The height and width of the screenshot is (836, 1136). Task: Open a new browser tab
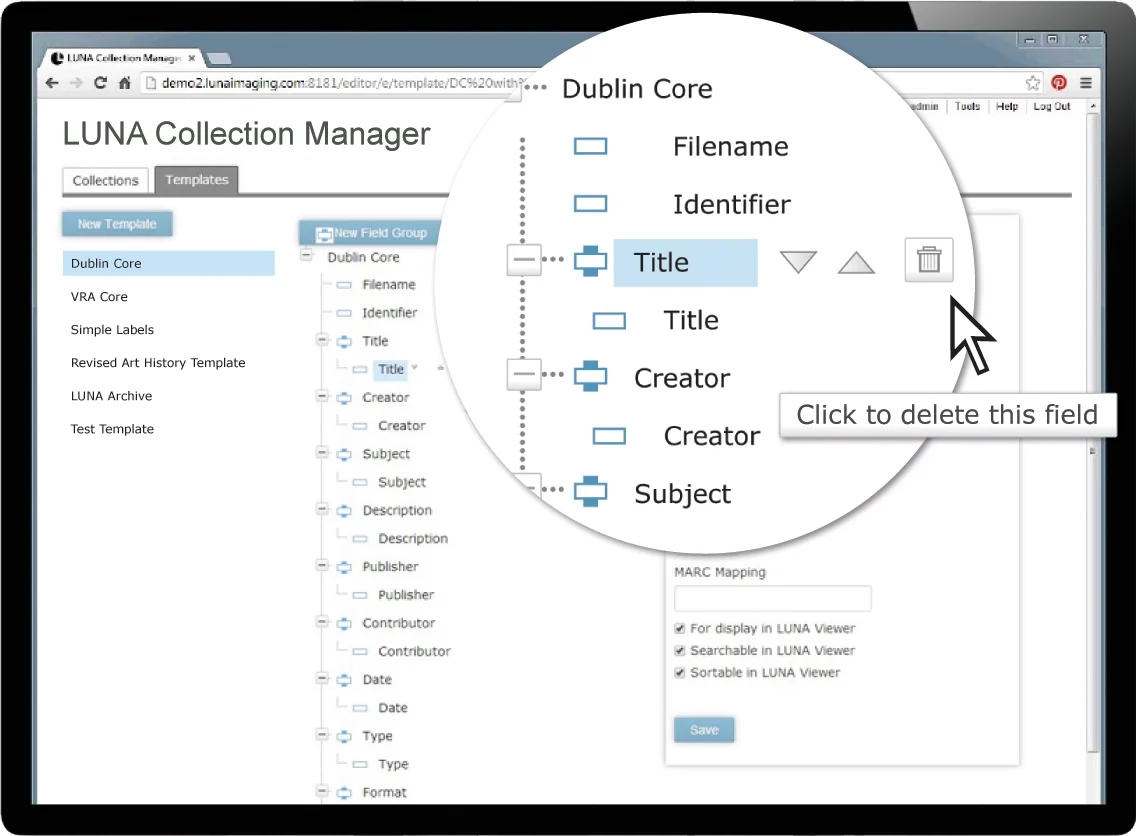coord(220,59)
